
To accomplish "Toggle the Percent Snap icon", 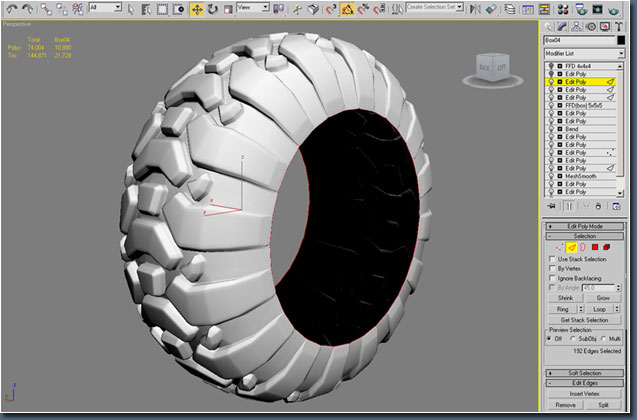I will click(x=363, y=9).
